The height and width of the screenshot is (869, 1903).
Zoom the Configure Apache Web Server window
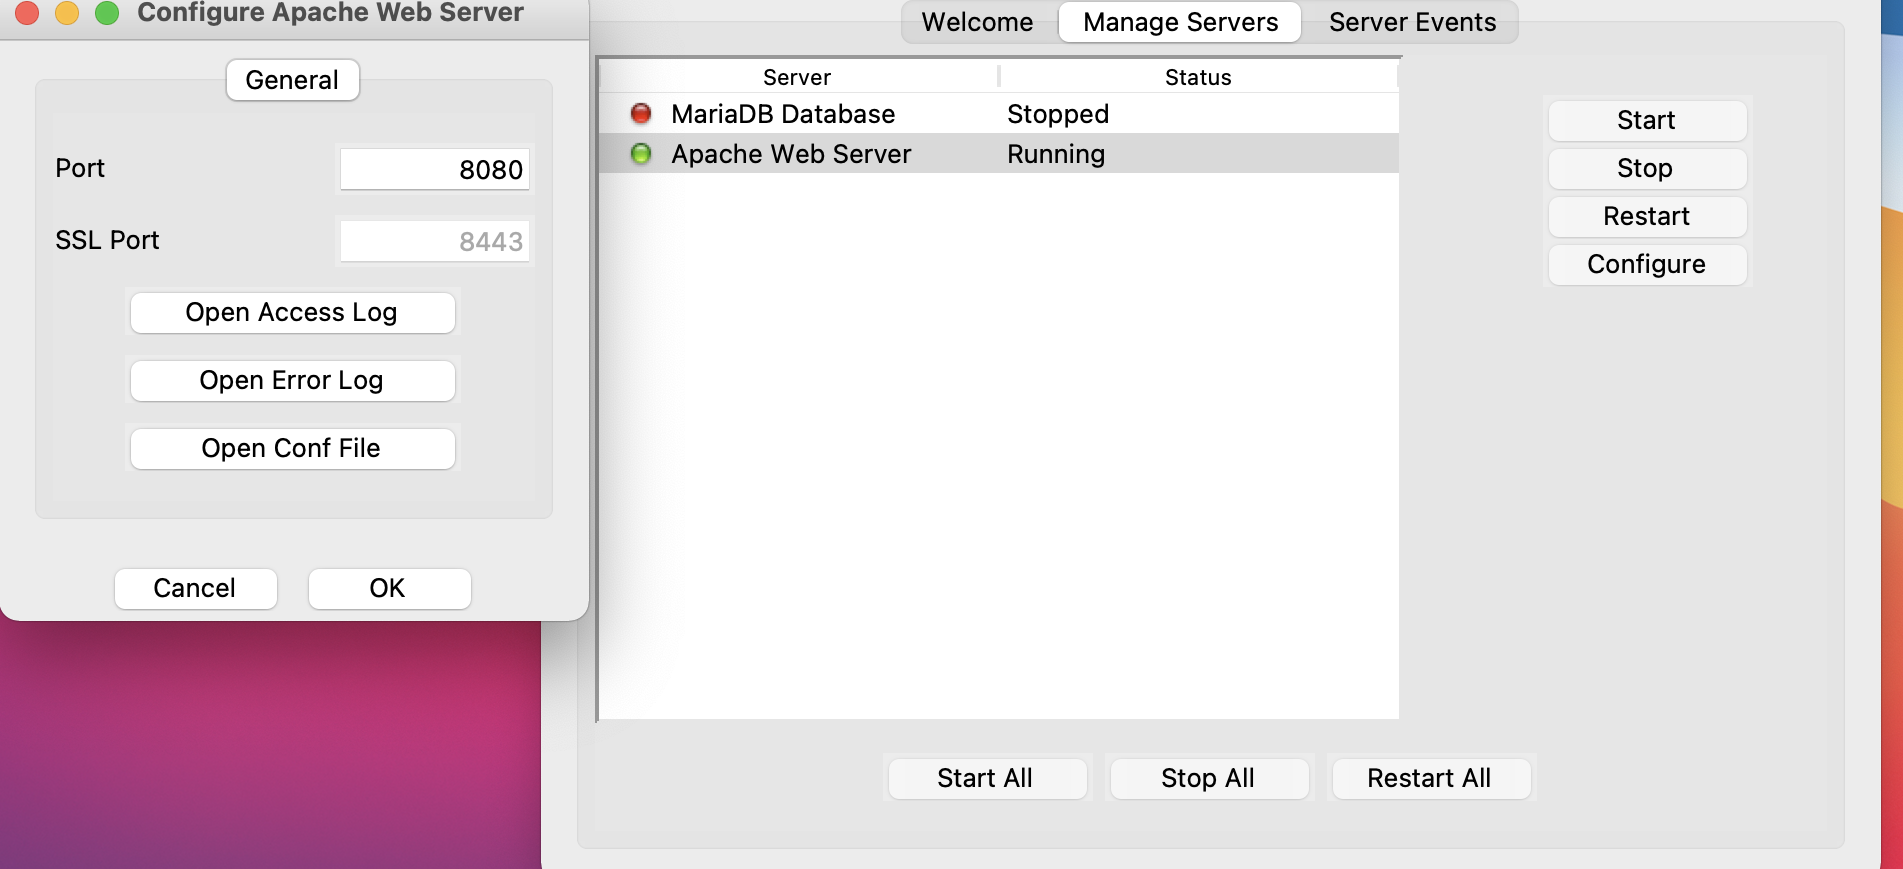click(x=107, y=12)
